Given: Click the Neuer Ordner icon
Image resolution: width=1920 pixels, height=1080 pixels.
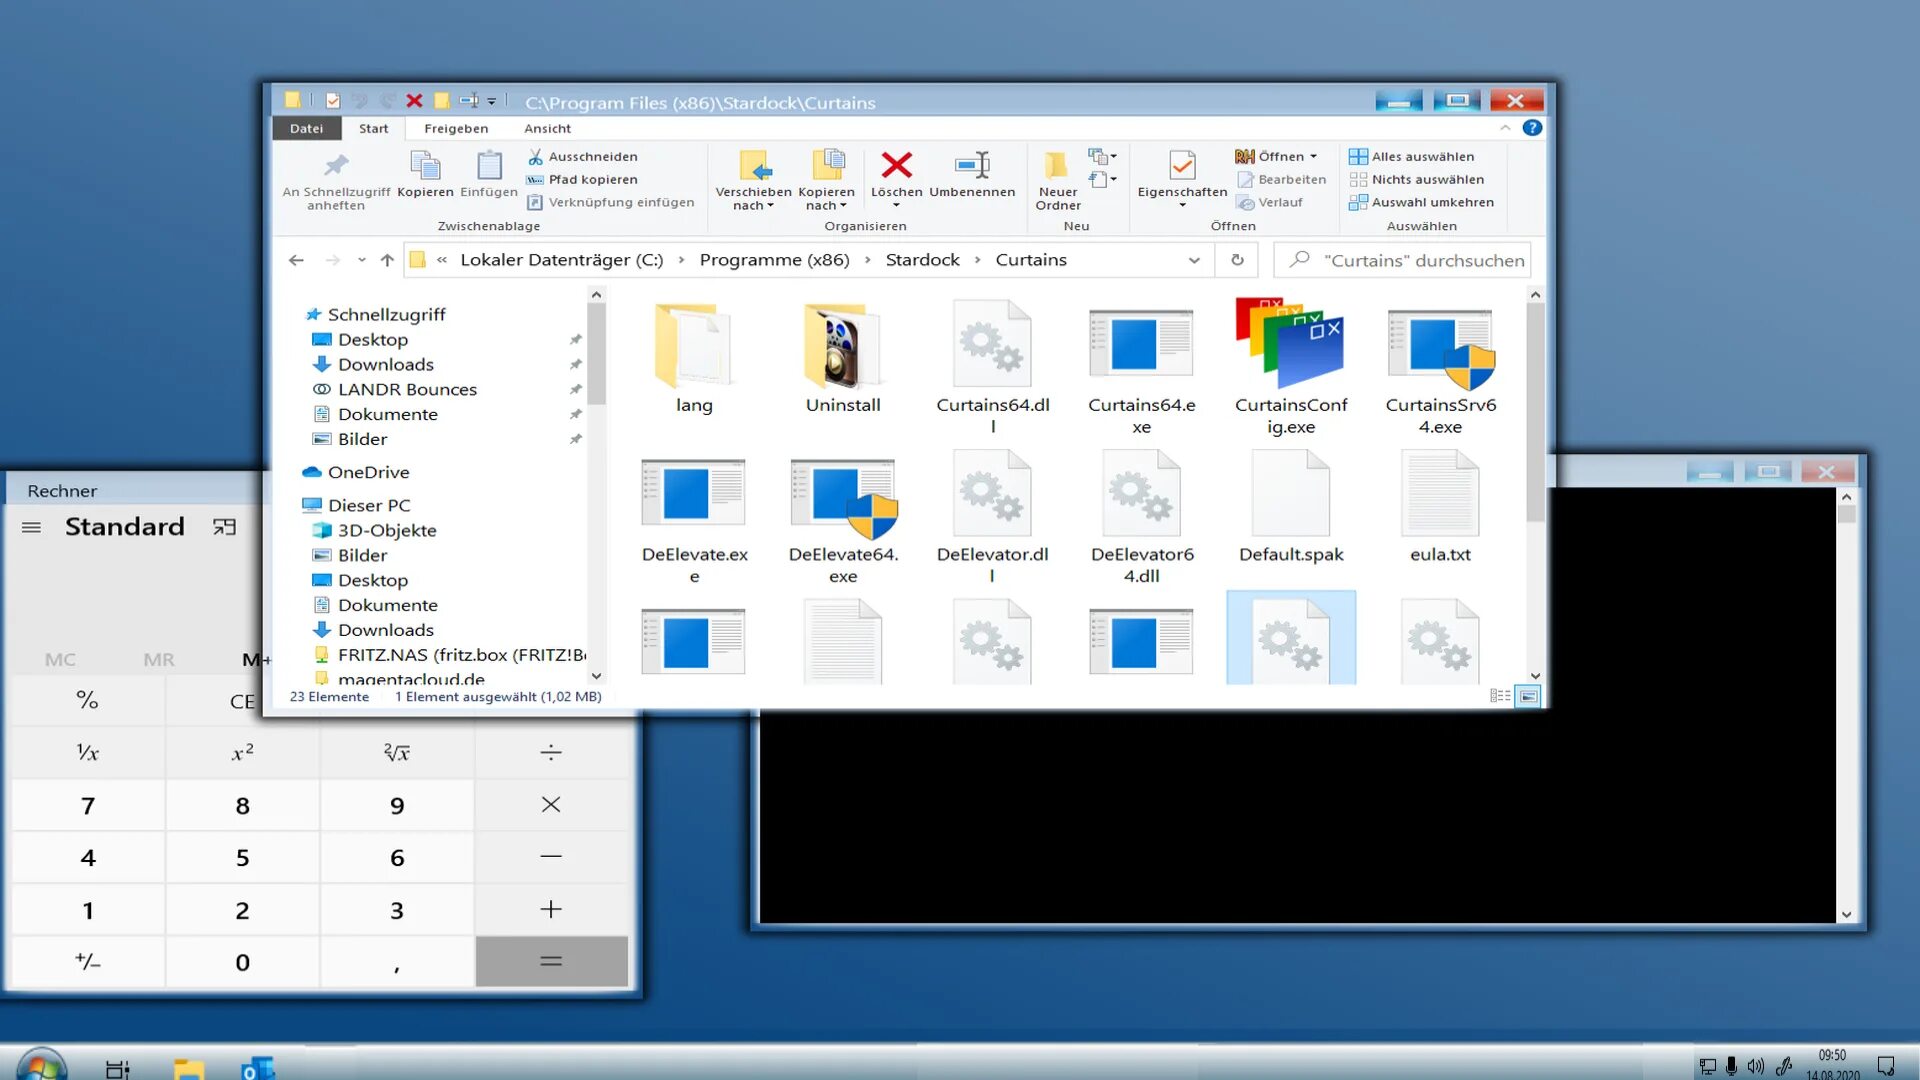Looking at the screenshot, I should pyautogui.click(x=1057, y=166).
